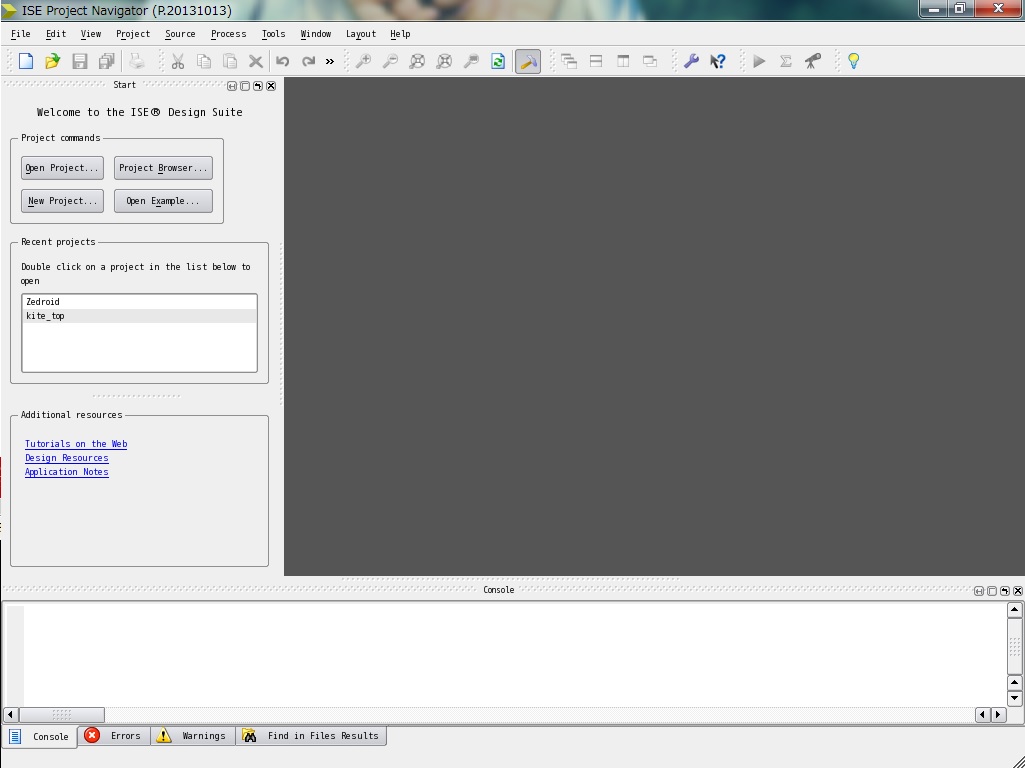Switch to the Console tab

[x=40, y=737]
